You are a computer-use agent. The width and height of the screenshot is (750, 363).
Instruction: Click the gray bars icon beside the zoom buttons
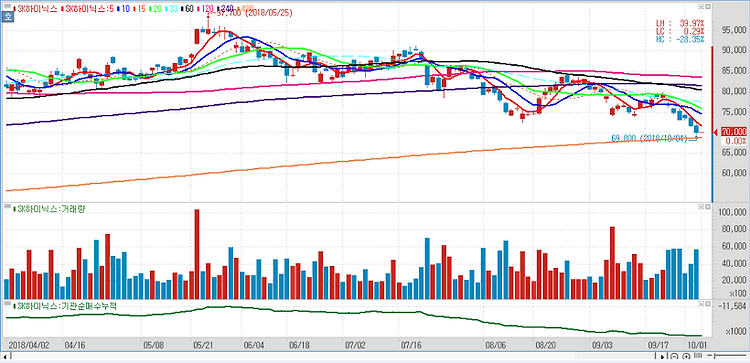[x=698, y=355]
